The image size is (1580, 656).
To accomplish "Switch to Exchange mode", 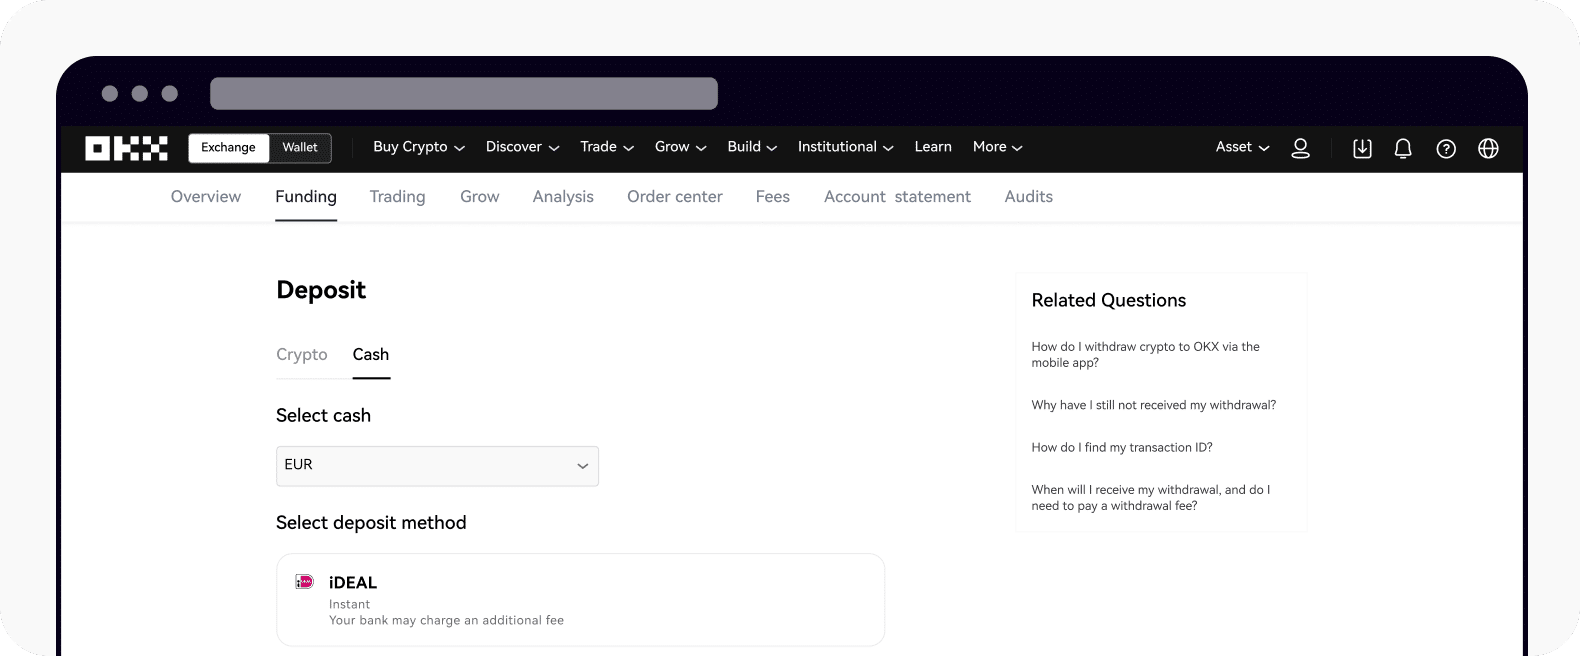I will coord(228,147).
